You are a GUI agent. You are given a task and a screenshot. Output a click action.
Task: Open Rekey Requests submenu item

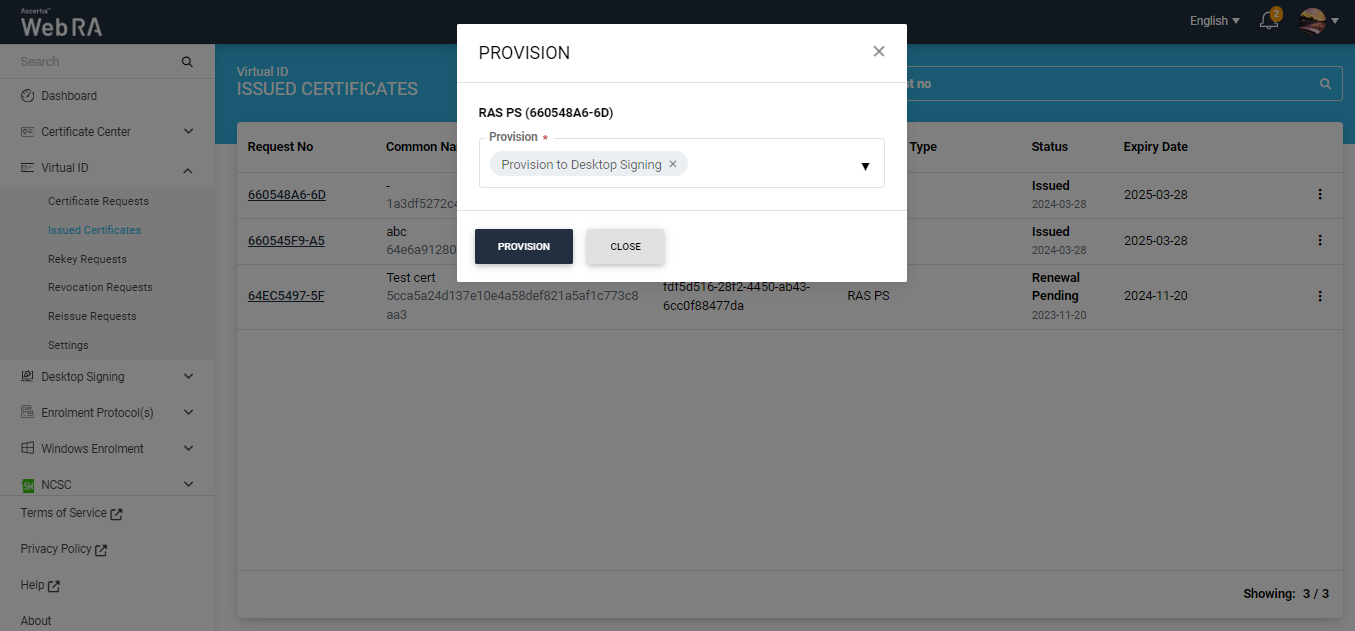pyautogui.click(x=87, y=259)
